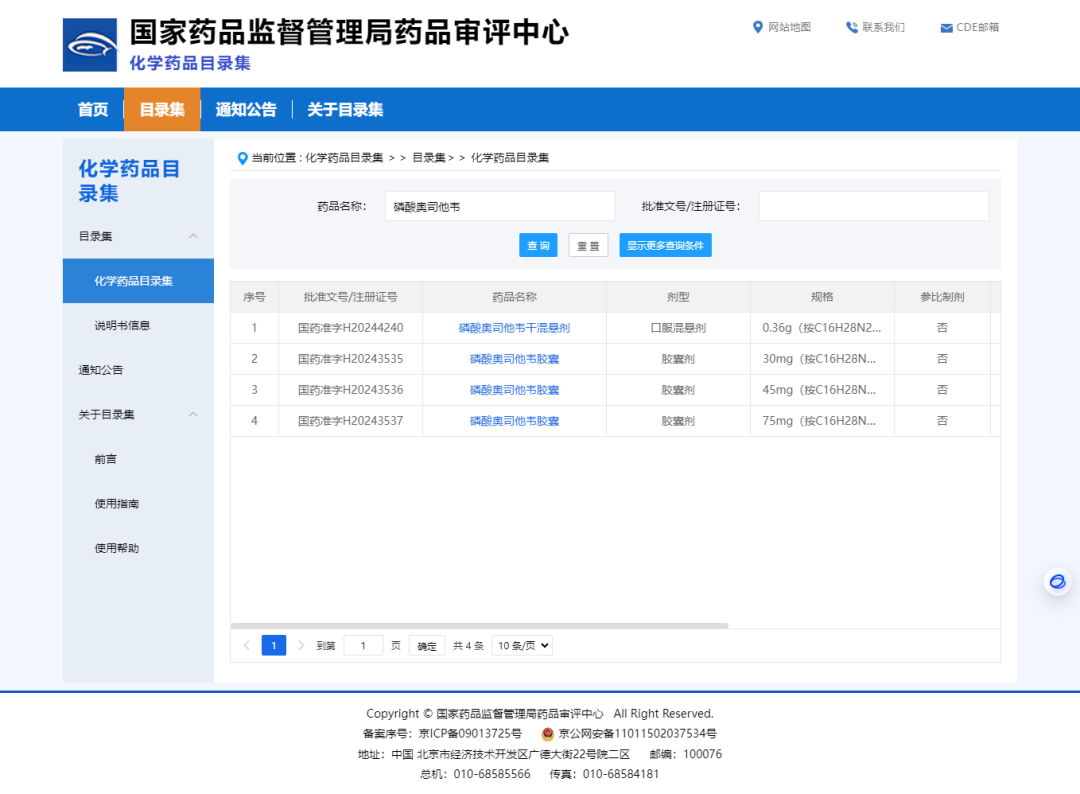Image resolution: width=1080 pixels, height=794 pixels.
Task: Open the 10 条/页 page size dropdown
Action: coord(522,646)
